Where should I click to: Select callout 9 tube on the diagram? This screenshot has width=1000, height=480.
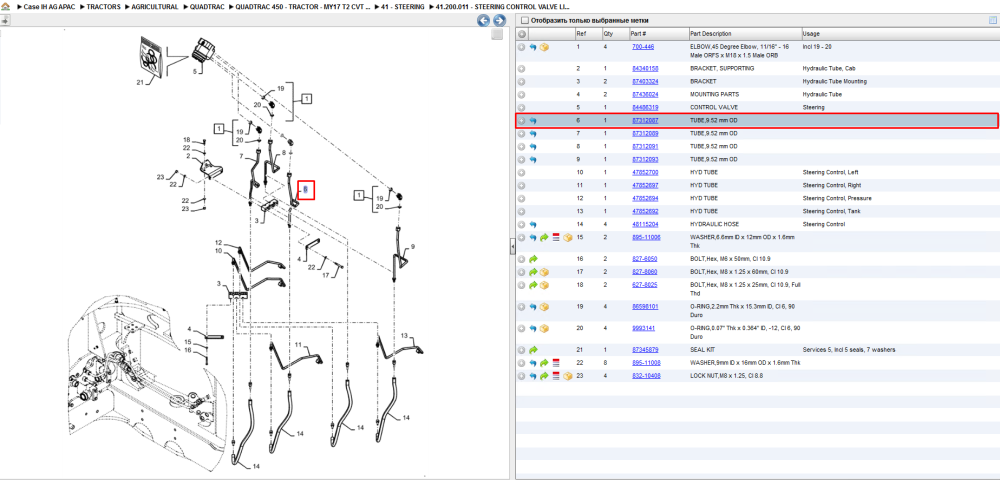413,246
